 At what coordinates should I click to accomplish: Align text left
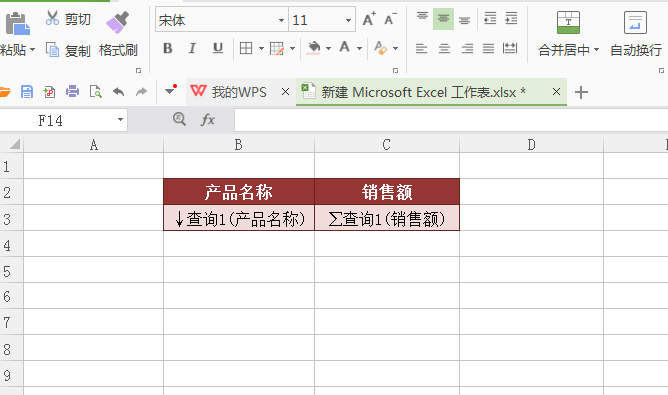coord(421,49)
